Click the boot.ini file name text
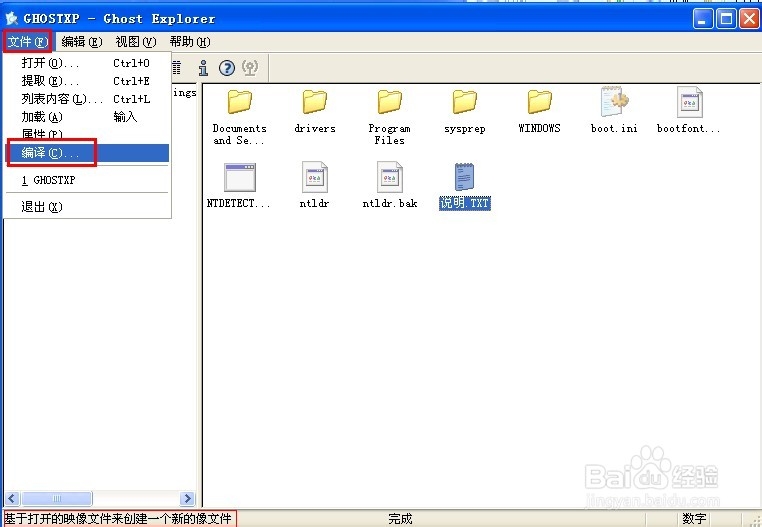762x527 pixels. click(x=614, y=128)
